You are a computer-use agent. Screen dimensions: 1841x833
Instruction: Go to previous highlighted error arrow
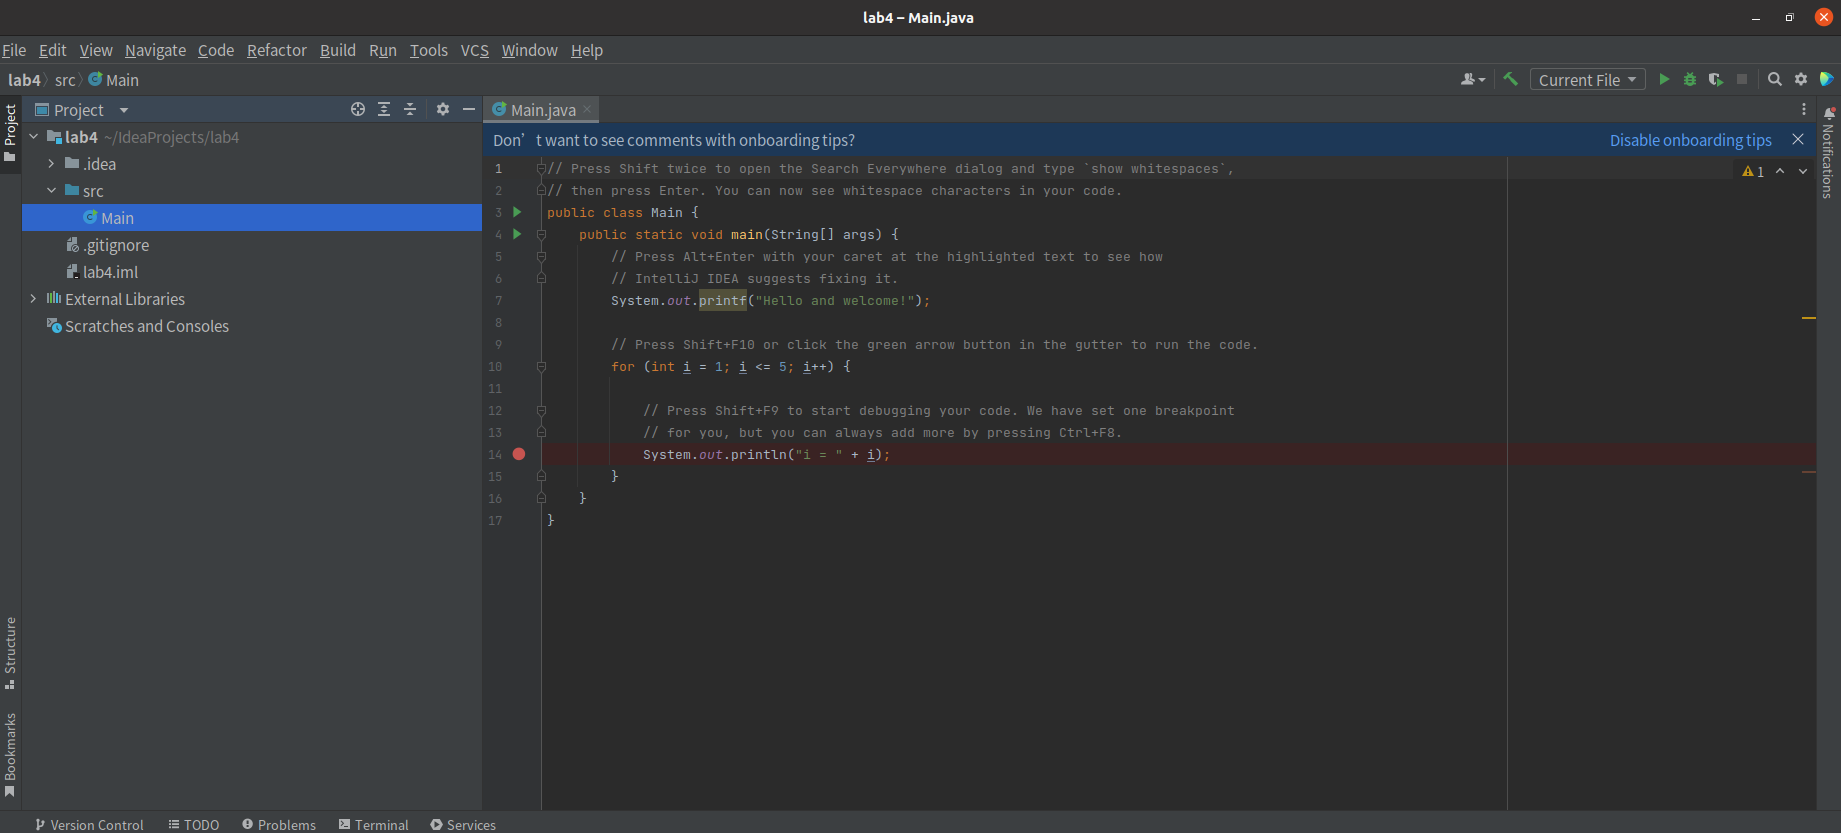coord(1780,171)
